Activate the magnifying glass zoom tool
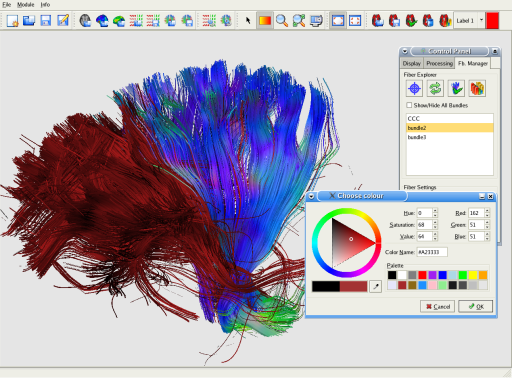Viewport: 512px width, 378px height. click(282, 21)
